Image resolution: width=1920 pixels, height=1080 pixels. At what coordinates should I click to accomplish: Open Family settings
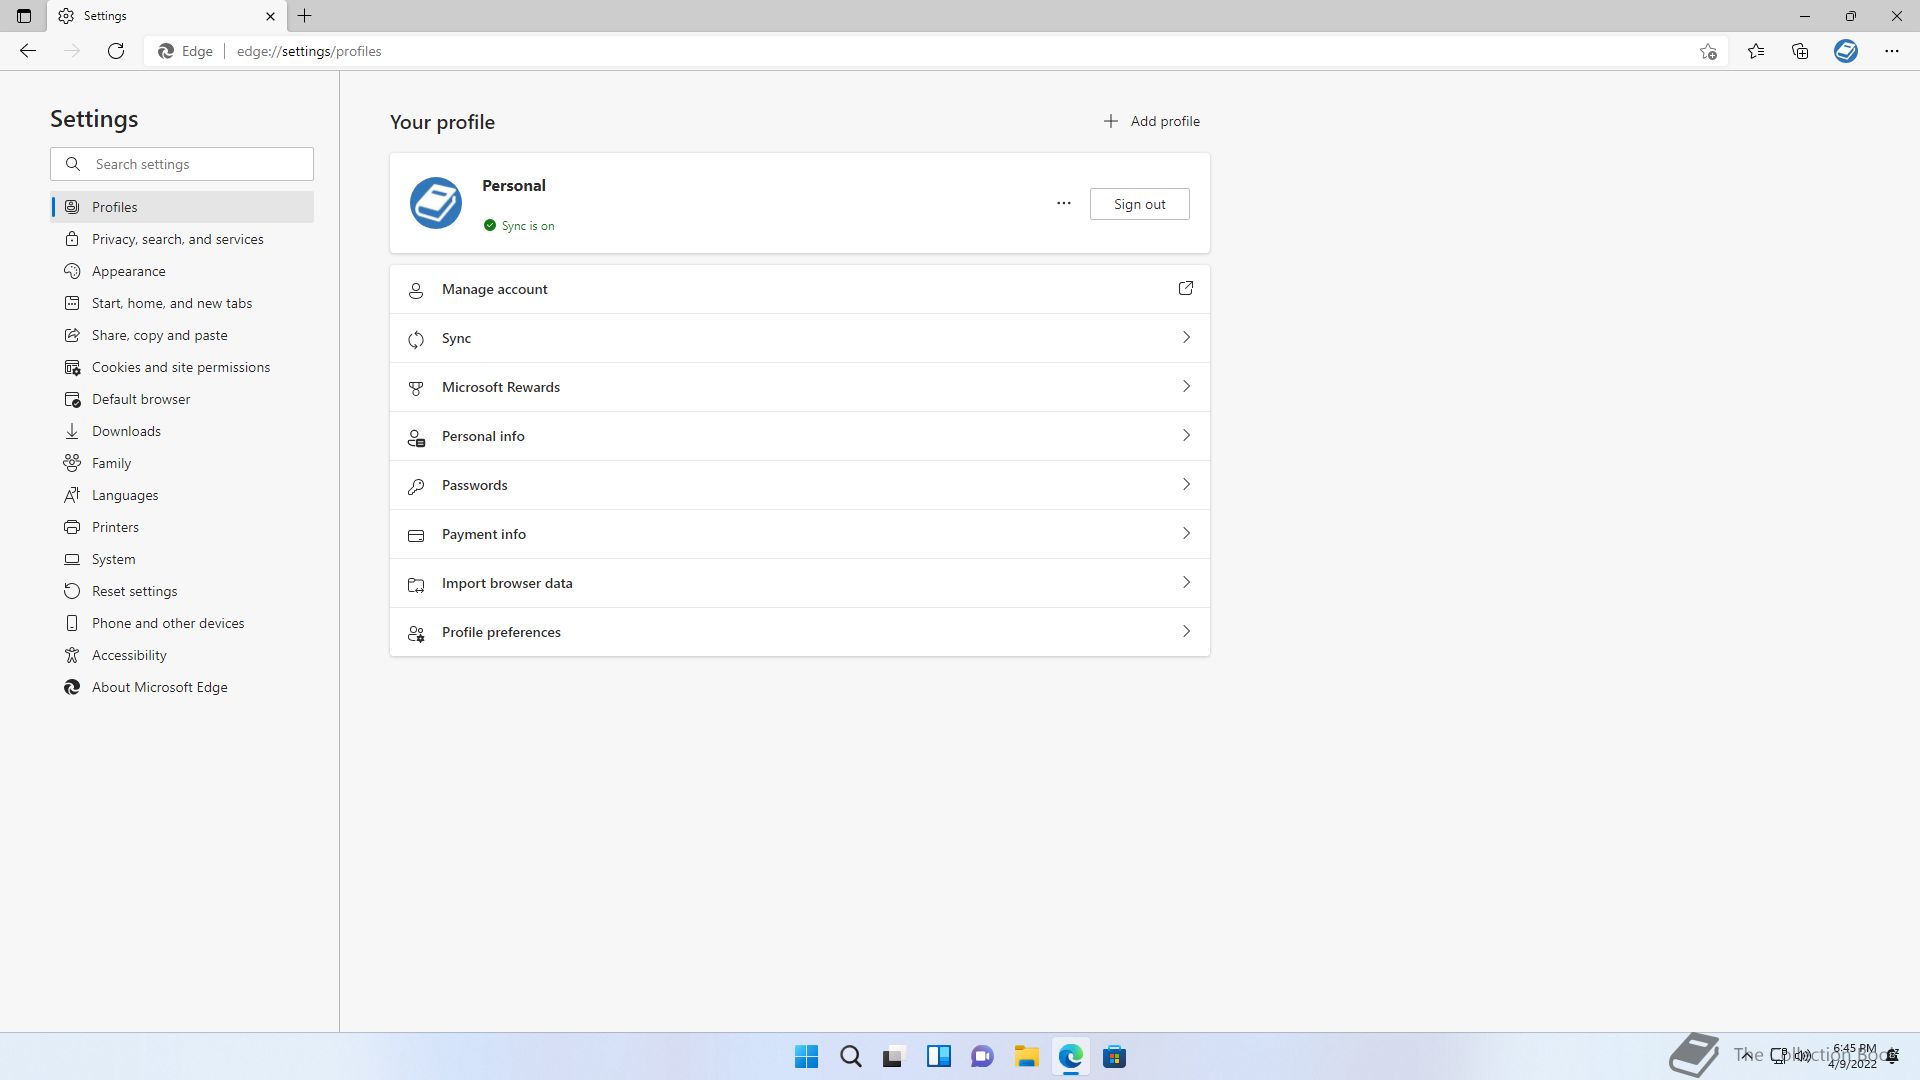coord(182,463)
